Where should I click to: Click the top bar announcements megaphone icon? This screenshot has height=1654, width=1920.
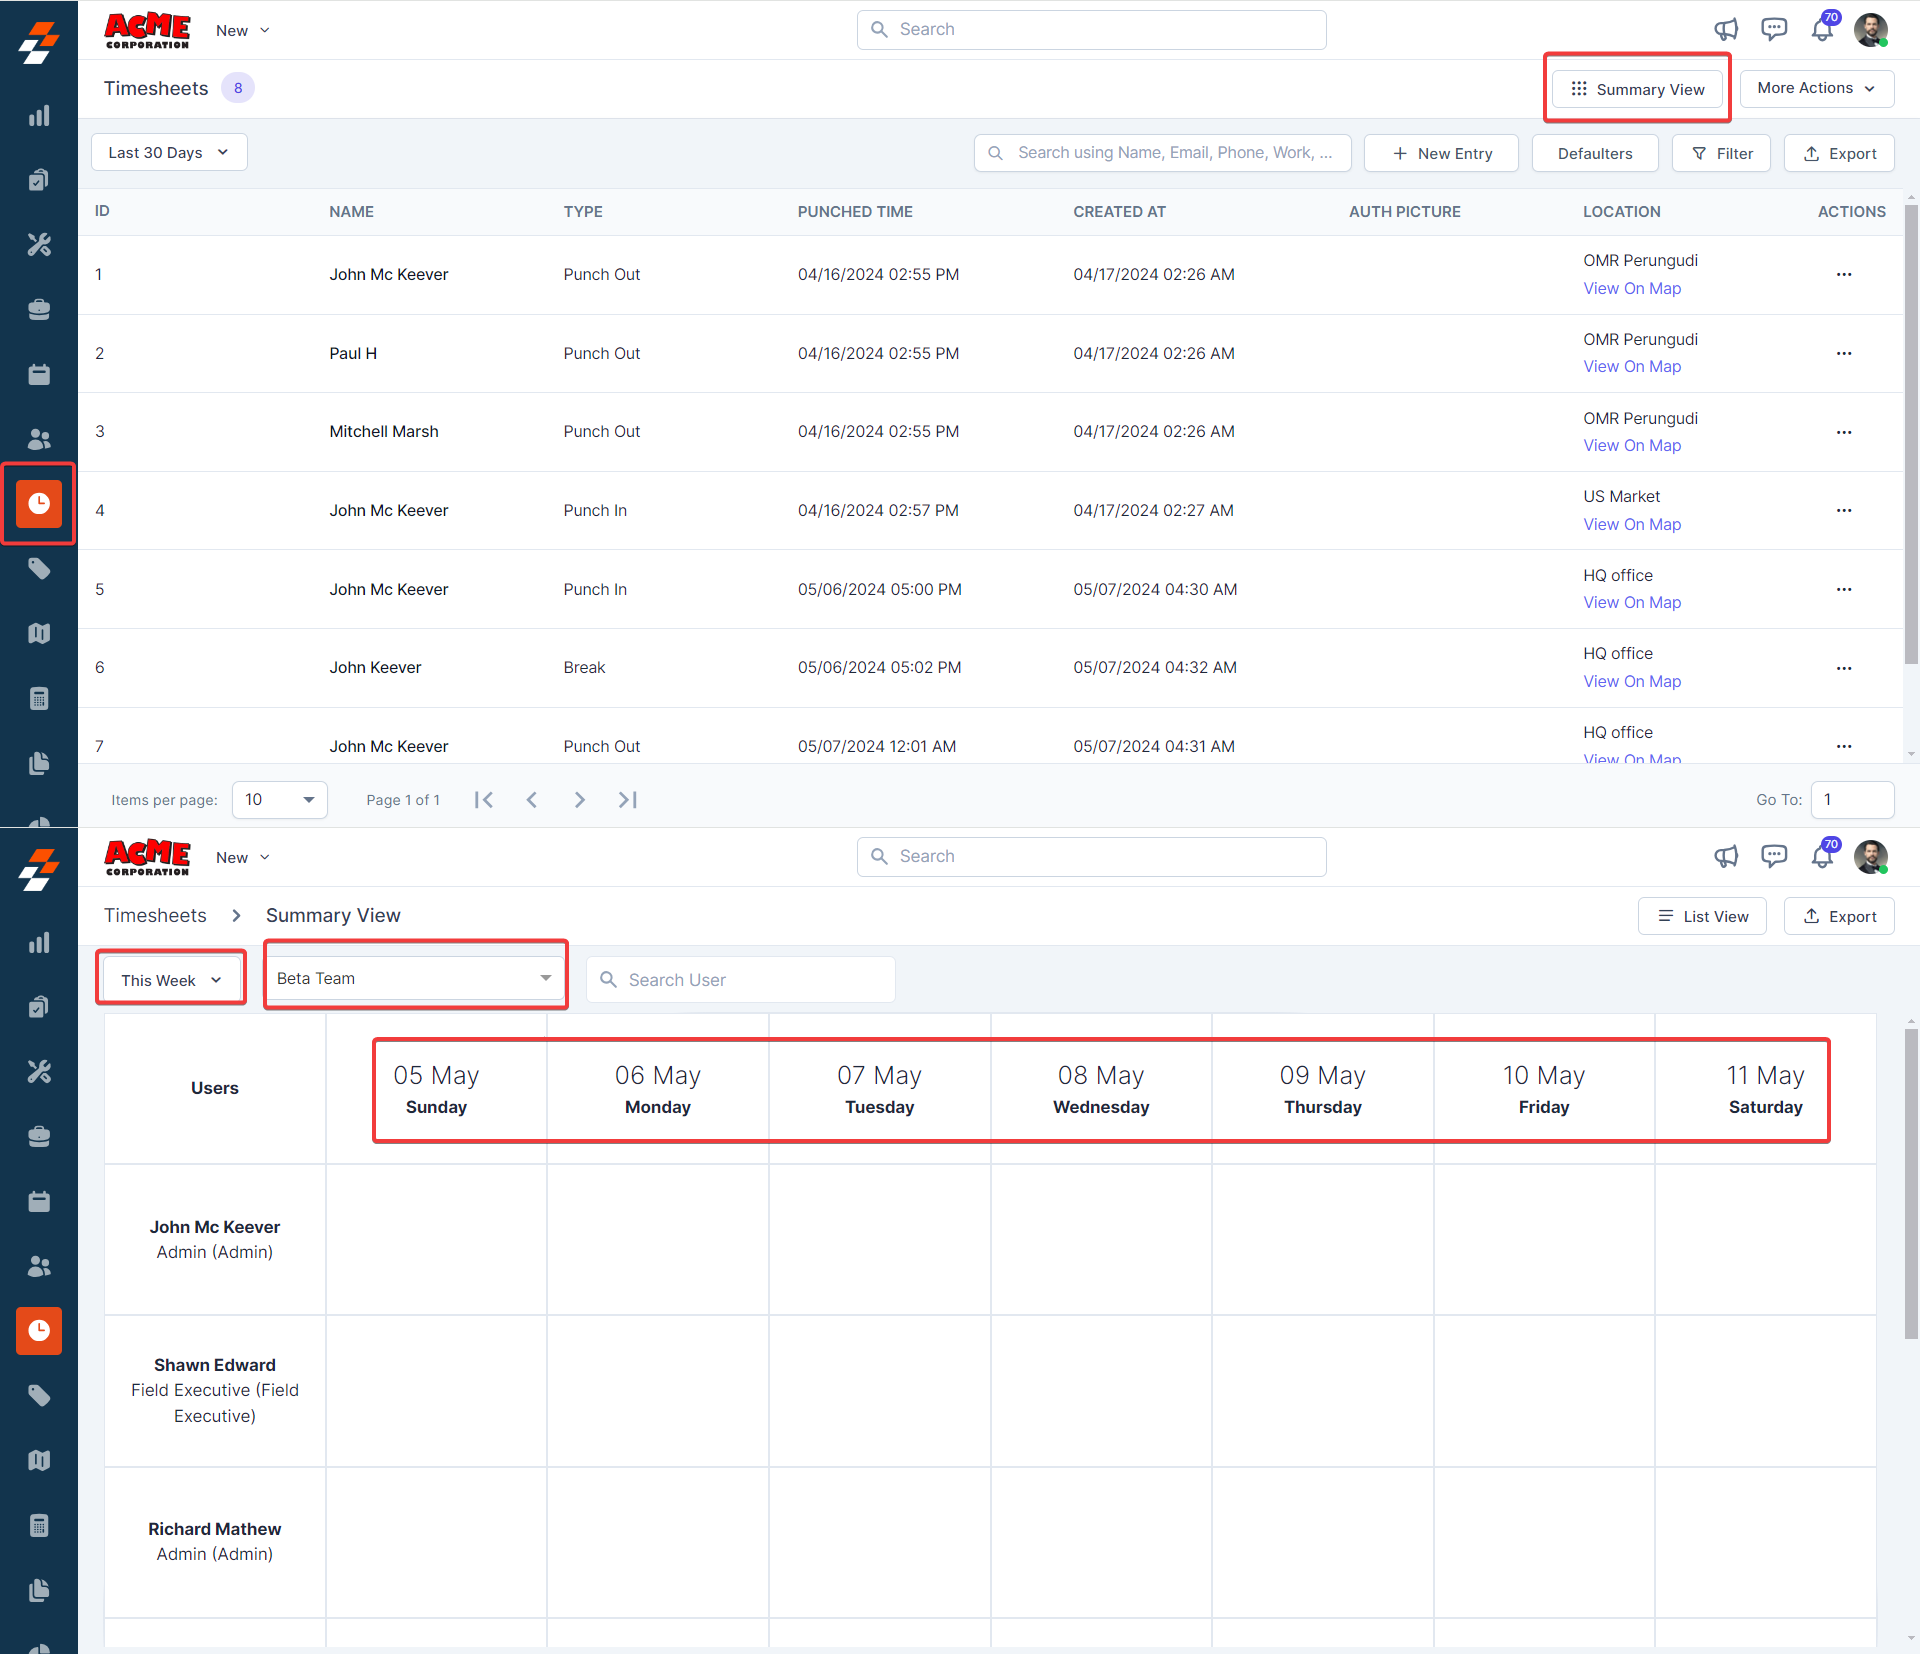[x=1726, y=29]
